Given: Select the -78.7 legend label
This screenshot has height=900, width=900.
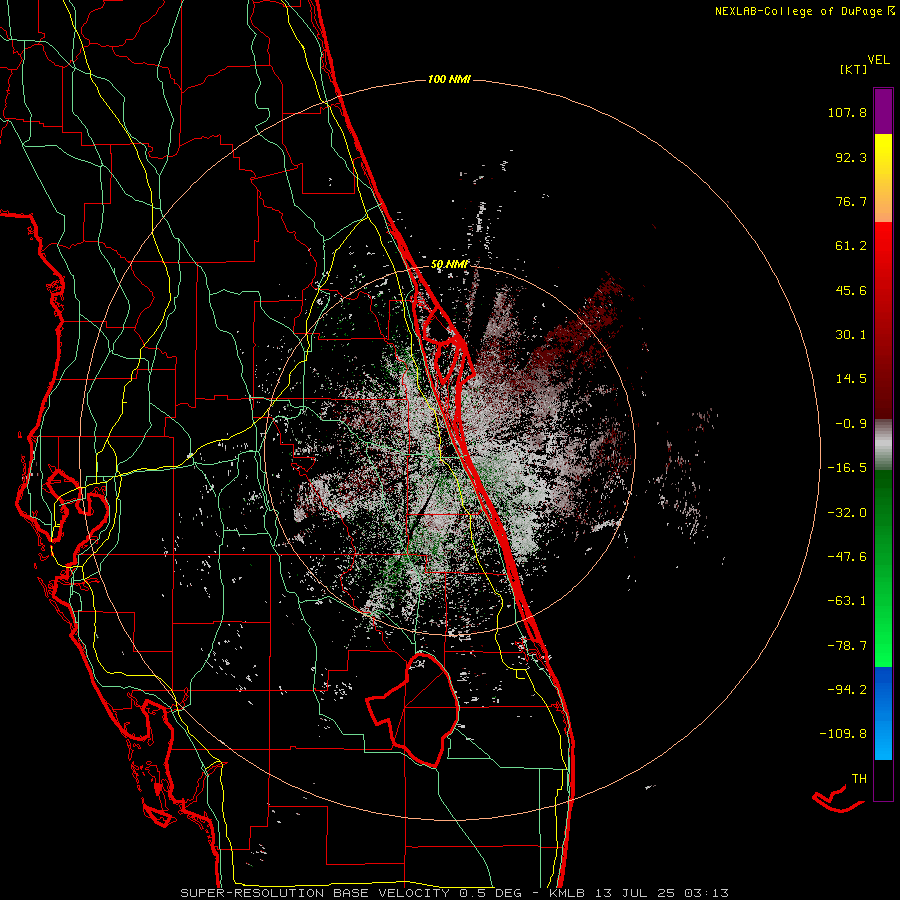Looking at the screenshot, I should pos(847,646).
